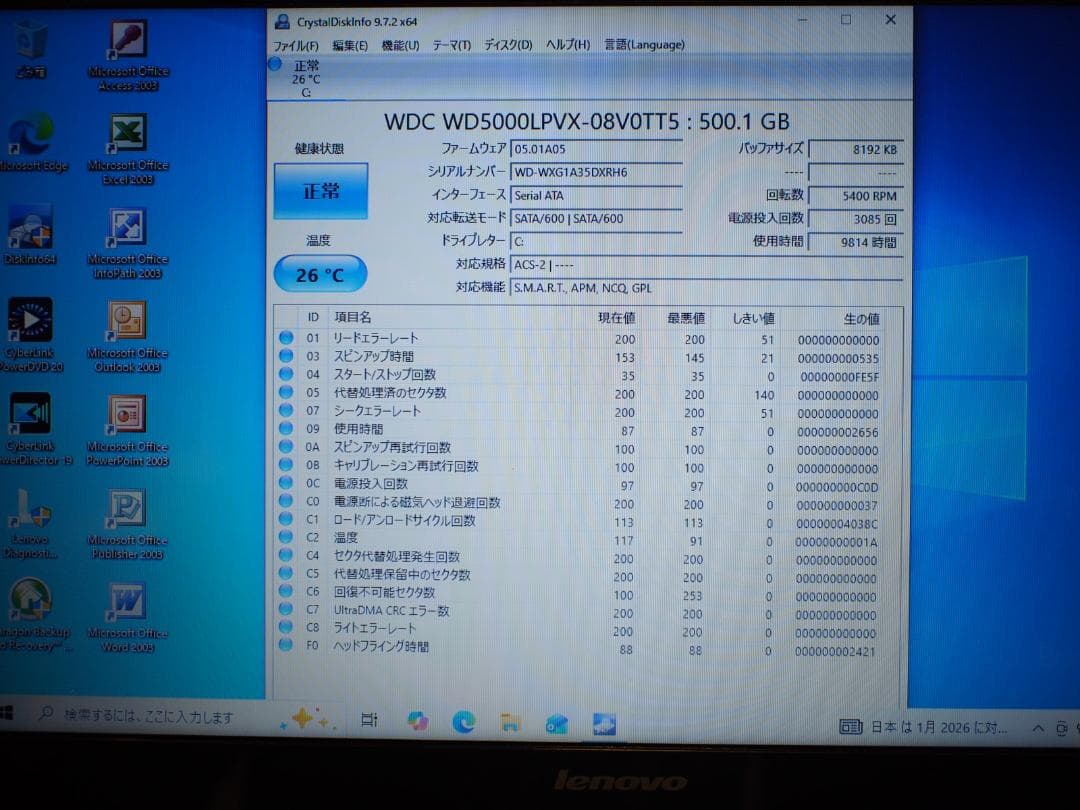Open the ファイル(F) menu
Image resolution: width=1080 pixels, height=810 pixels.
tap(295, 45)
